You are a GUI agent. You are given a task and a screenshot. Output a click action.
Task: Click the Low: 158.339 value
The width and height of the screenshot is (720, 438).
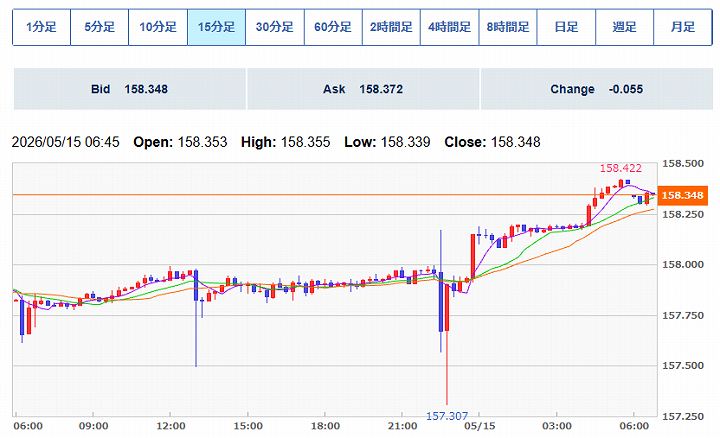(387, 142)
